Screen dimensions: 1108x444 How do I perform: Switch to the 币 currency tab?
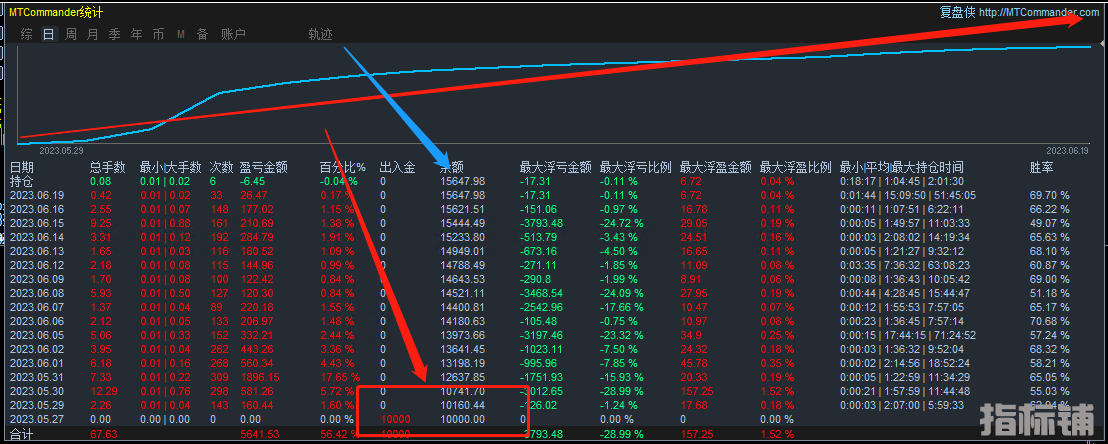(158, 34)
